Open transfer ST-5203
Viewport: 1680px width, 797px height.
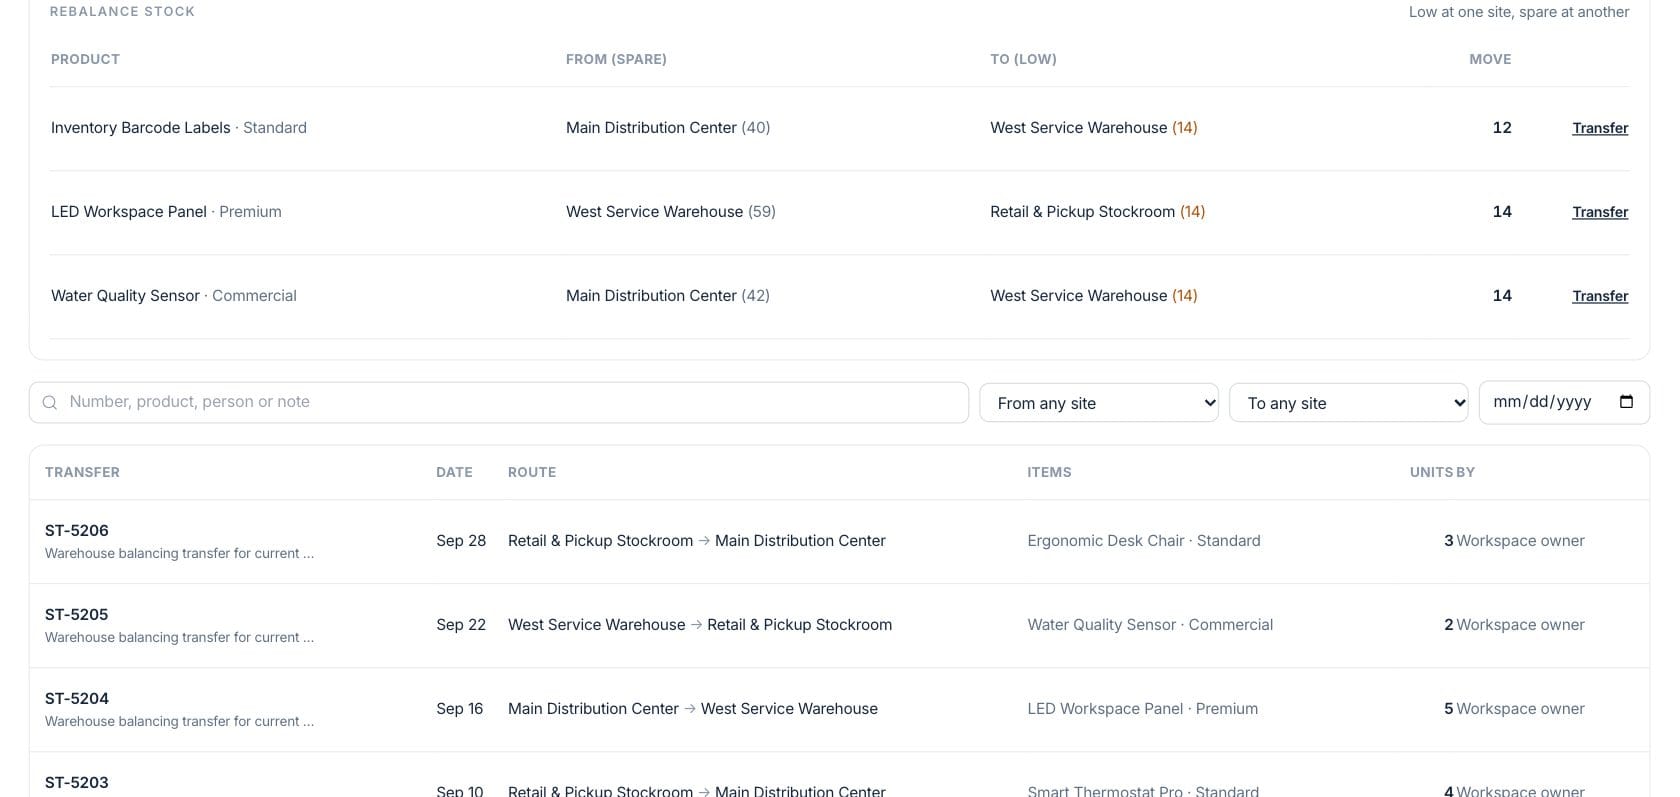coord(77,782)
